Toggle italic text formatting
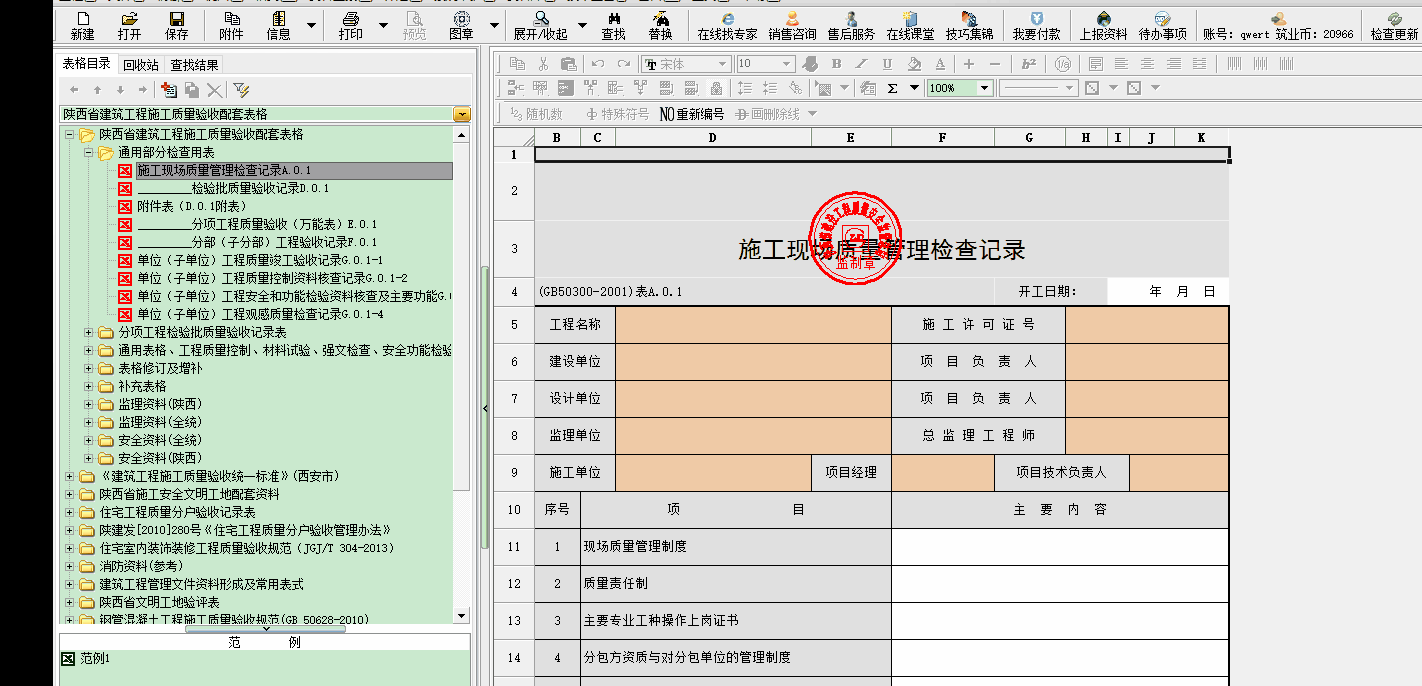1422x686 pixels. [861, 64]
